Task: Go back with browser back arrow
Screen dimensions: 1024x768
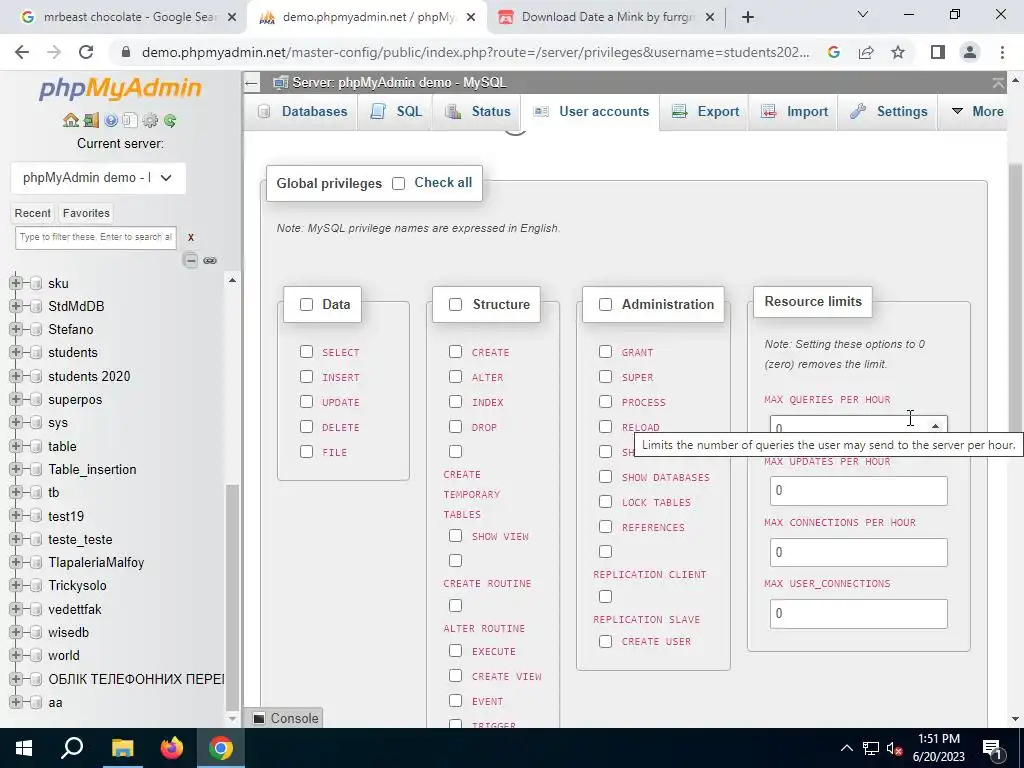Action: (x=22, y=52)
